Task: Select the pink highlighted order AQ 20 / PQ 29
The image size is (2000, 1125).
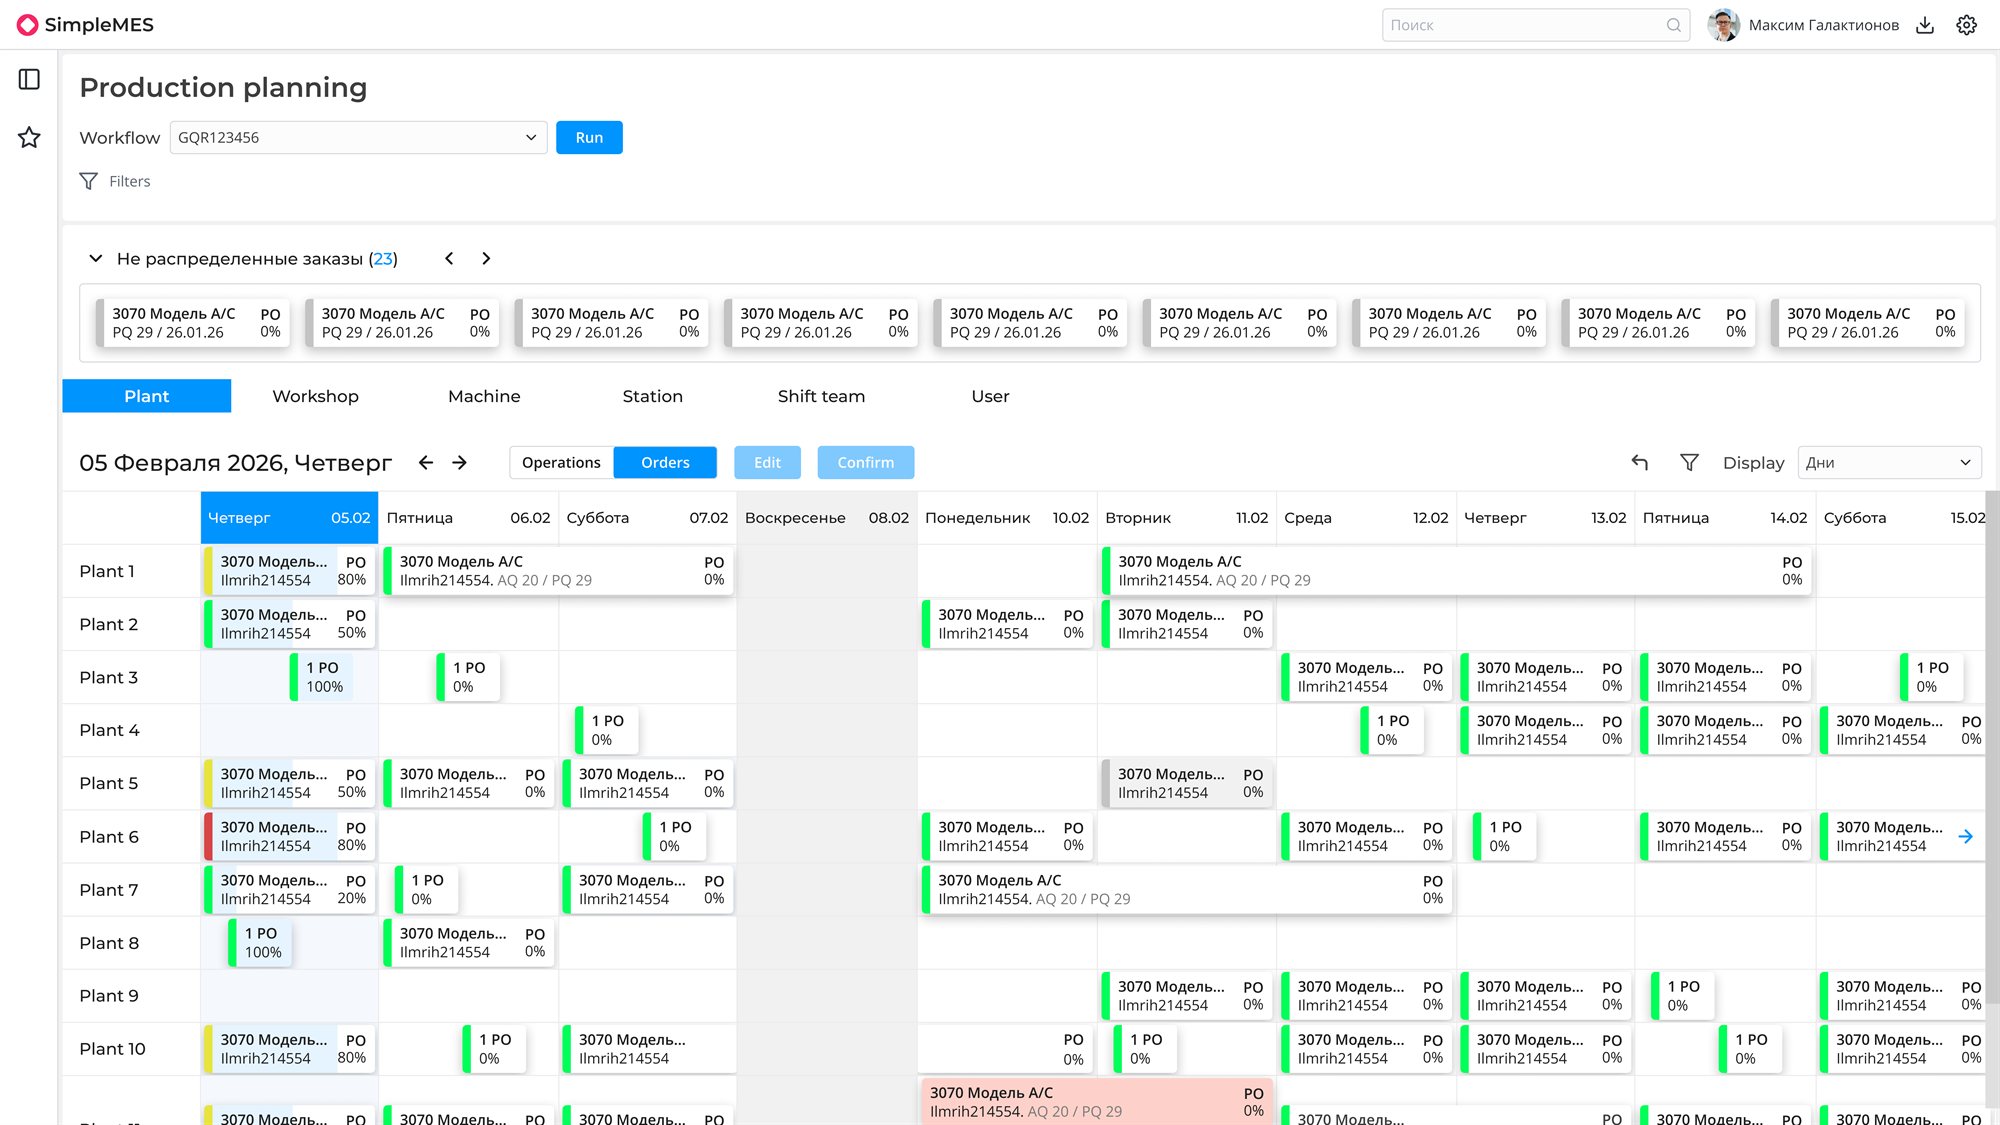Action: (x=1096, y=1102)
